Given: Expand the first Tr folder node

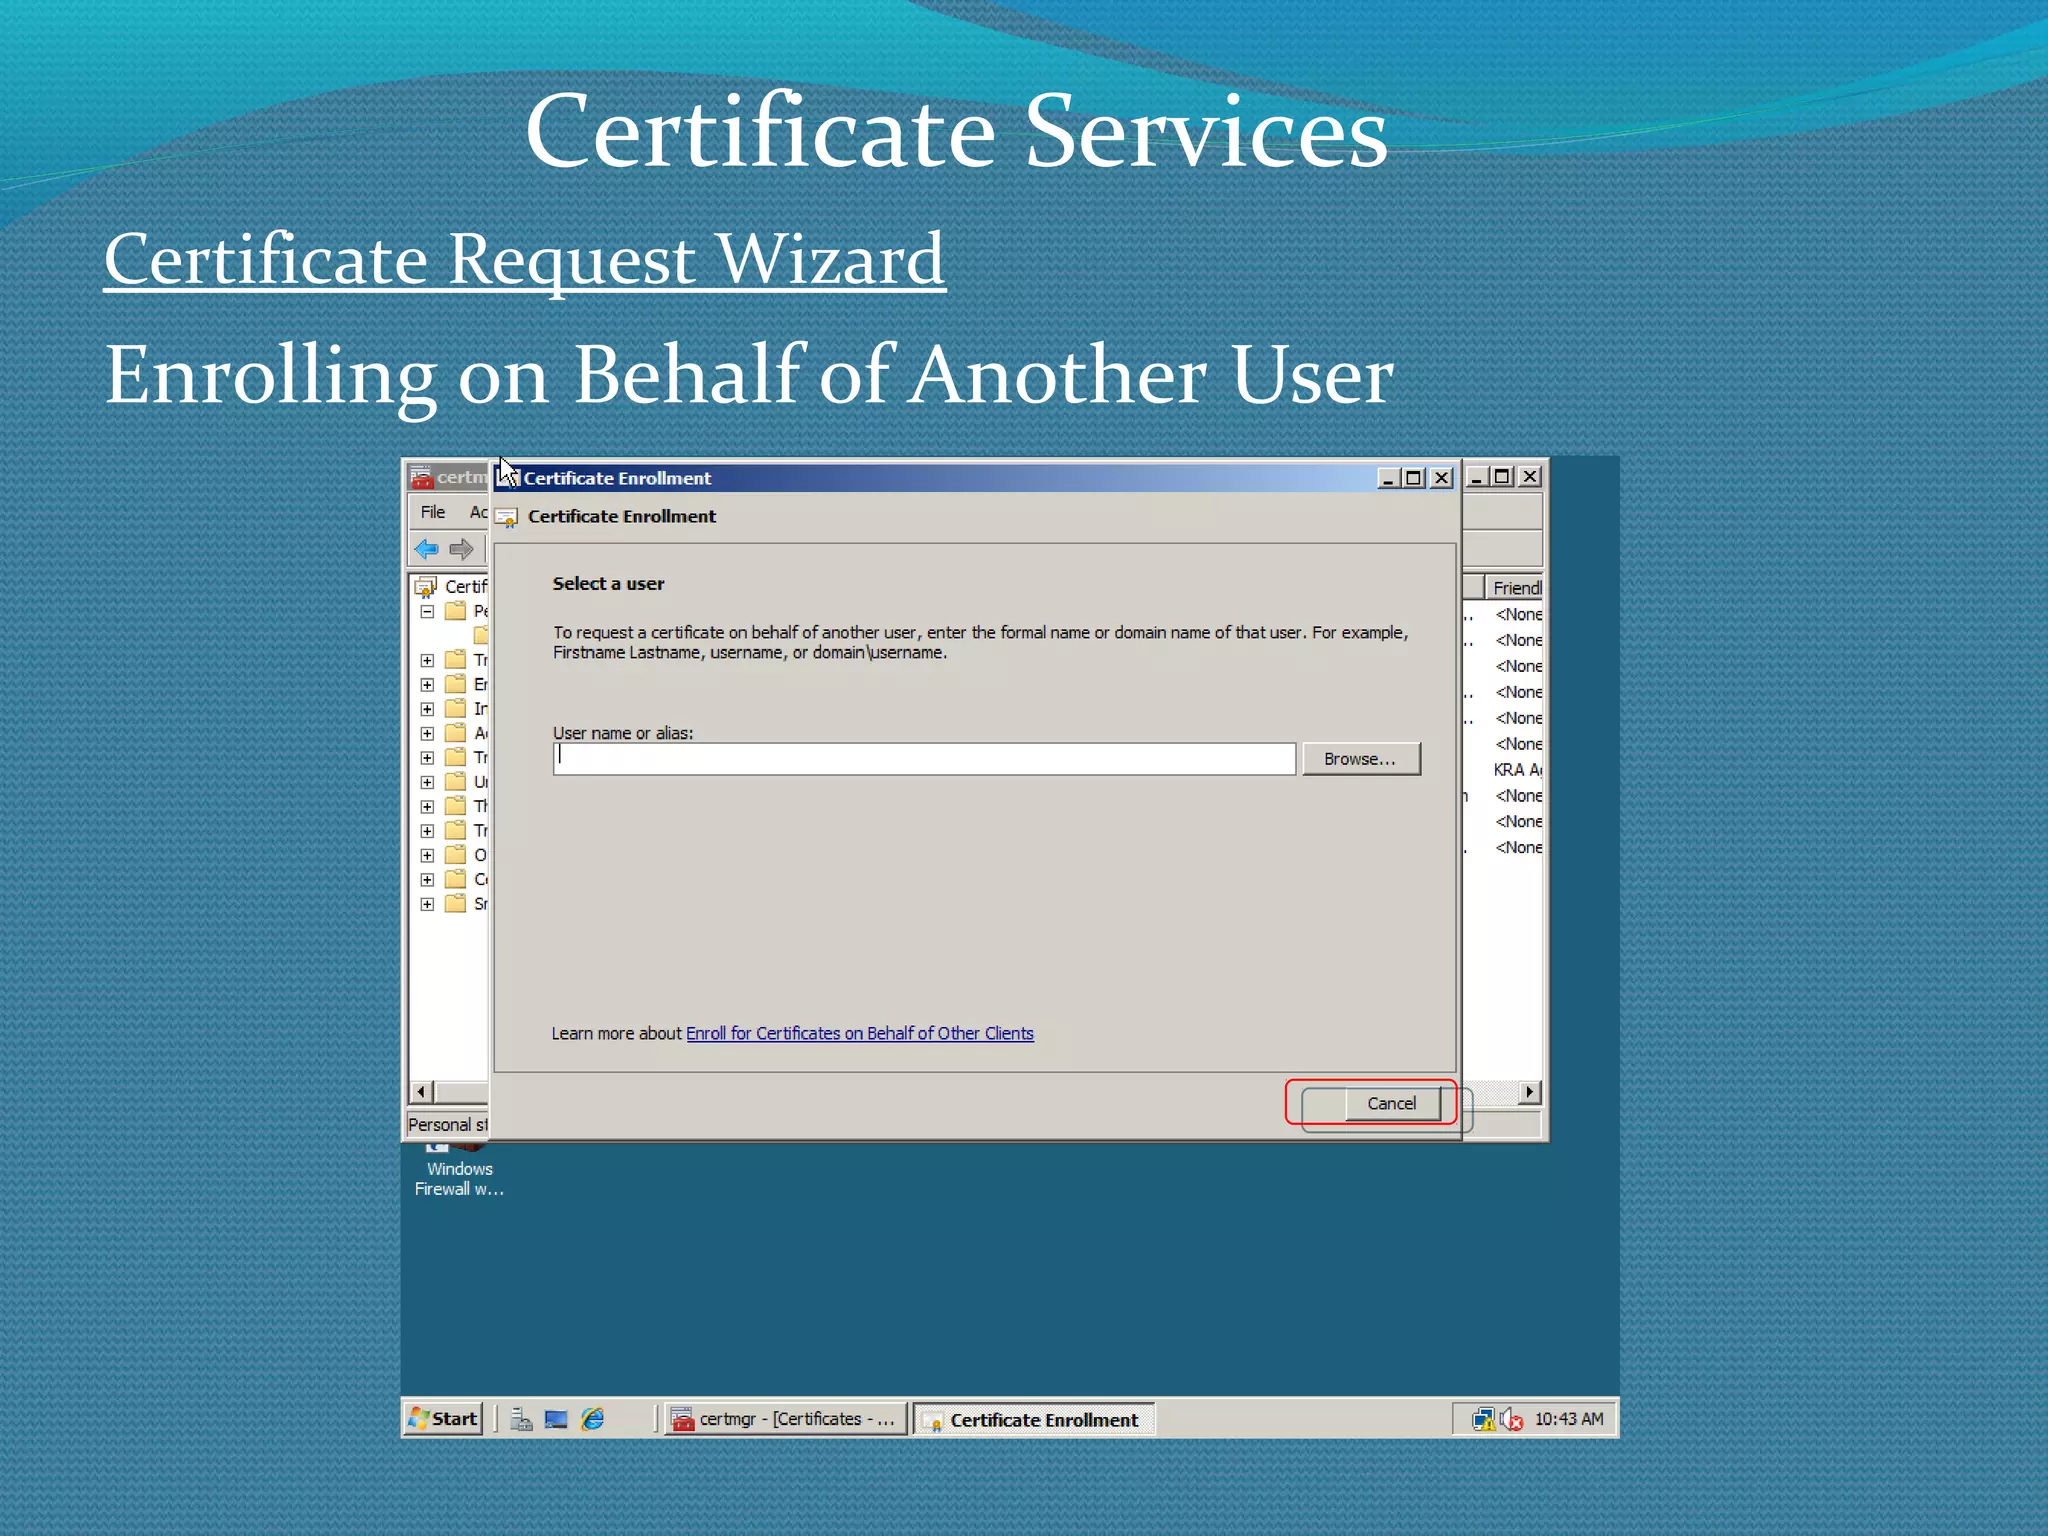Looking at the screenshot, I should (x=427, y=660).
